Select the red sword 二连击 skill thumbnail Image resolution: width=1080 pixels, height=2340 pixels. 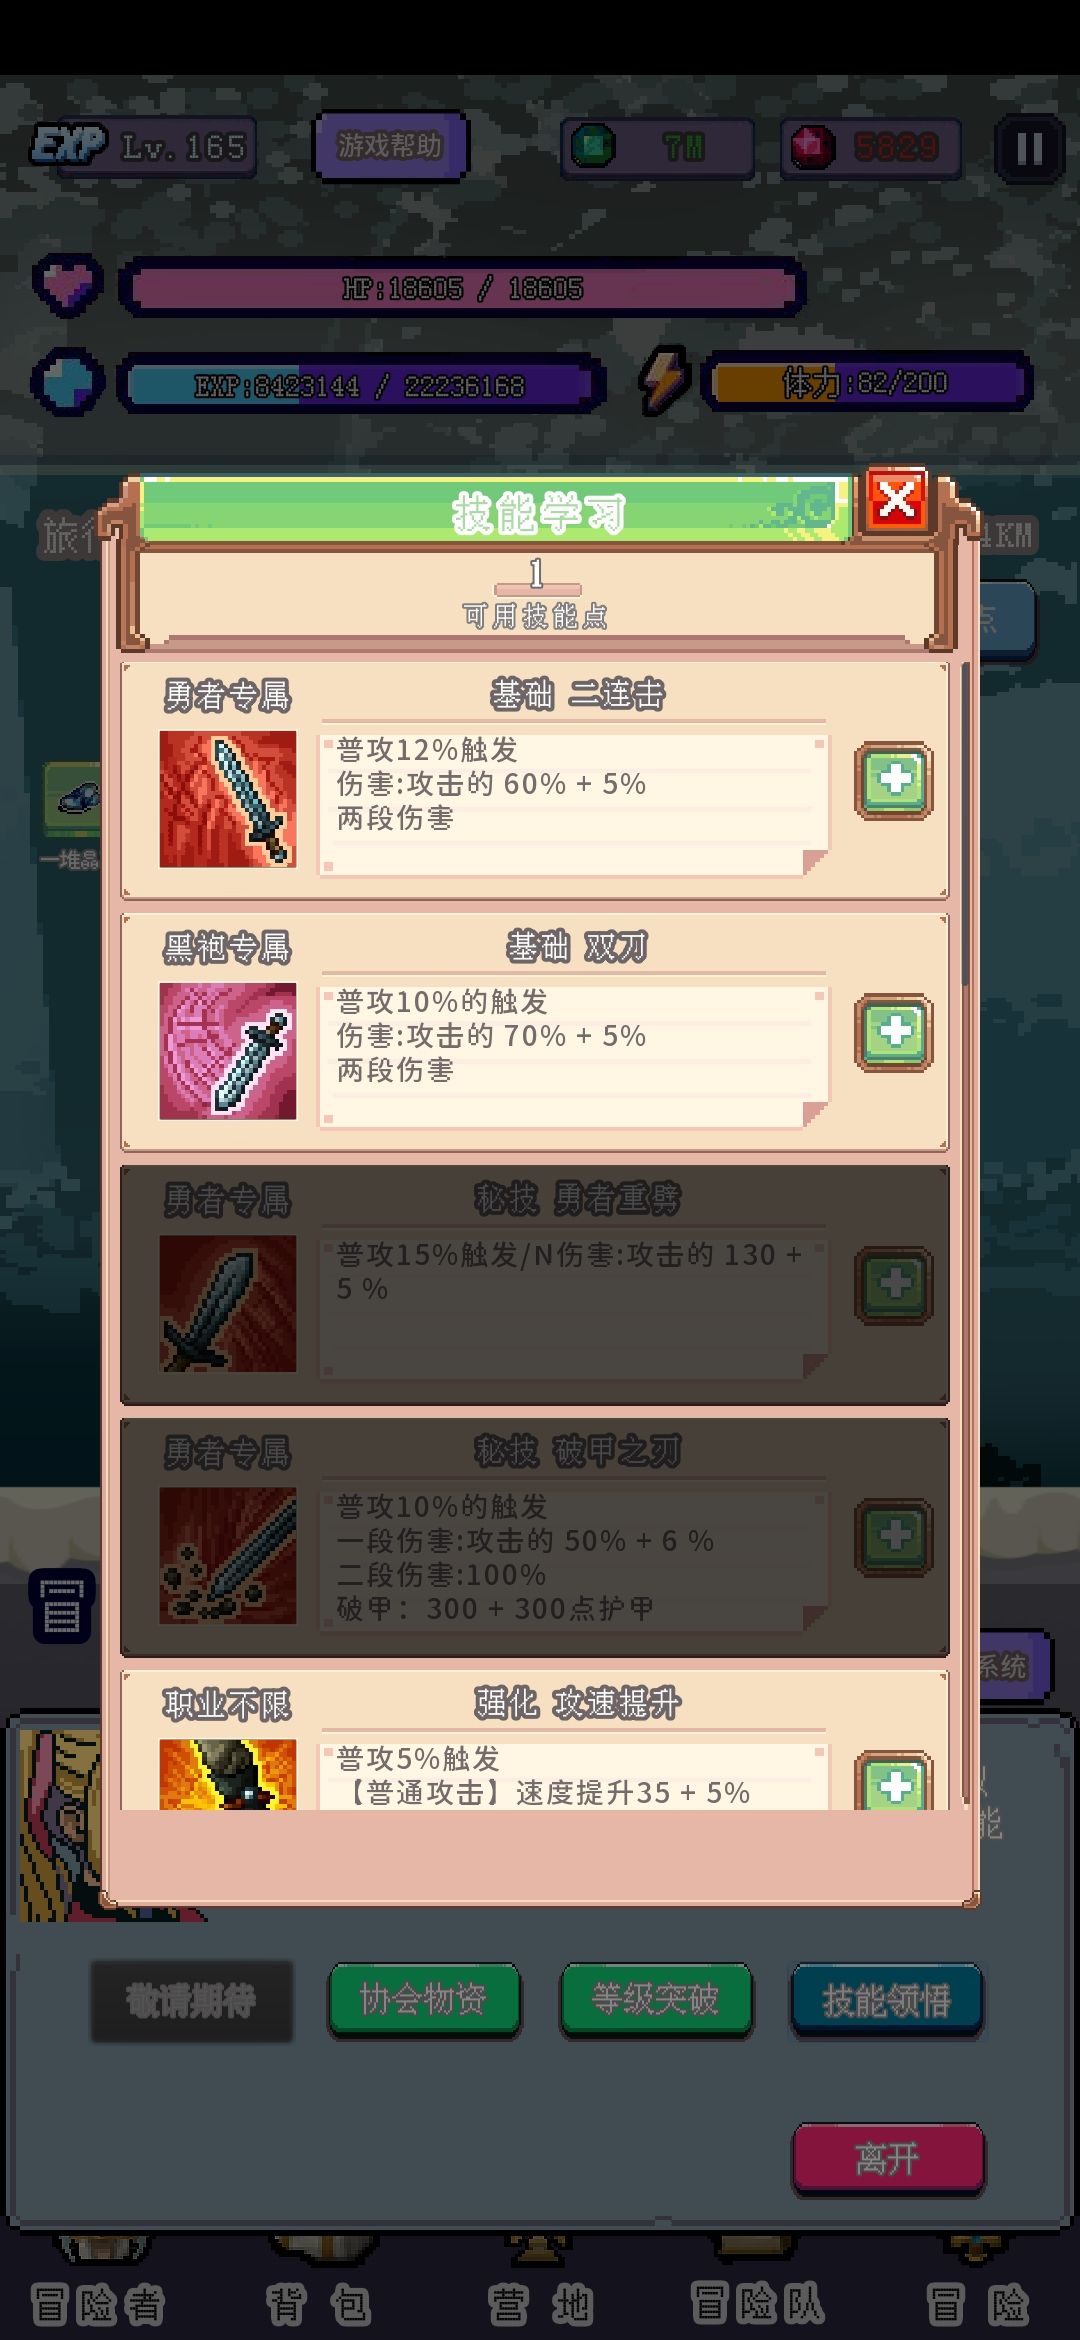[228, 799]
